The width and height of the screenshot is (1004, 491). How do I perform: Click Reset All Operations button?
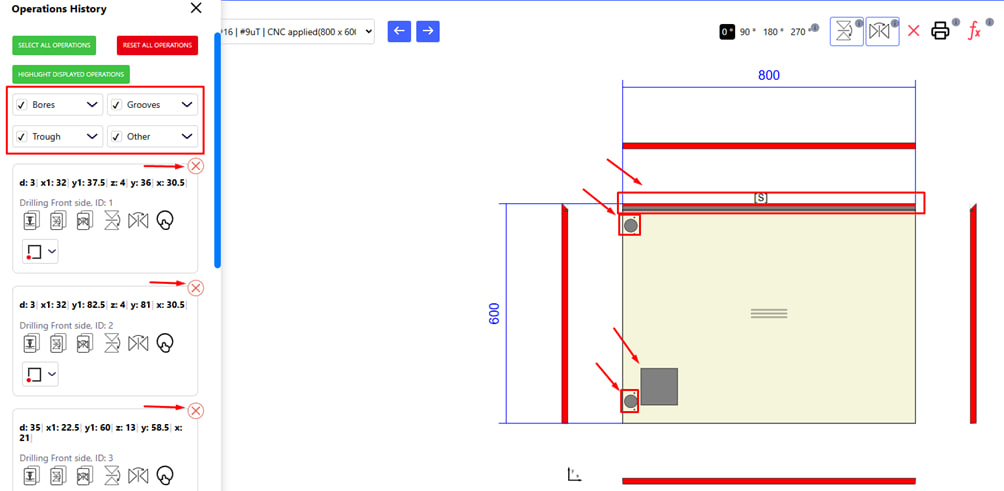157,45
